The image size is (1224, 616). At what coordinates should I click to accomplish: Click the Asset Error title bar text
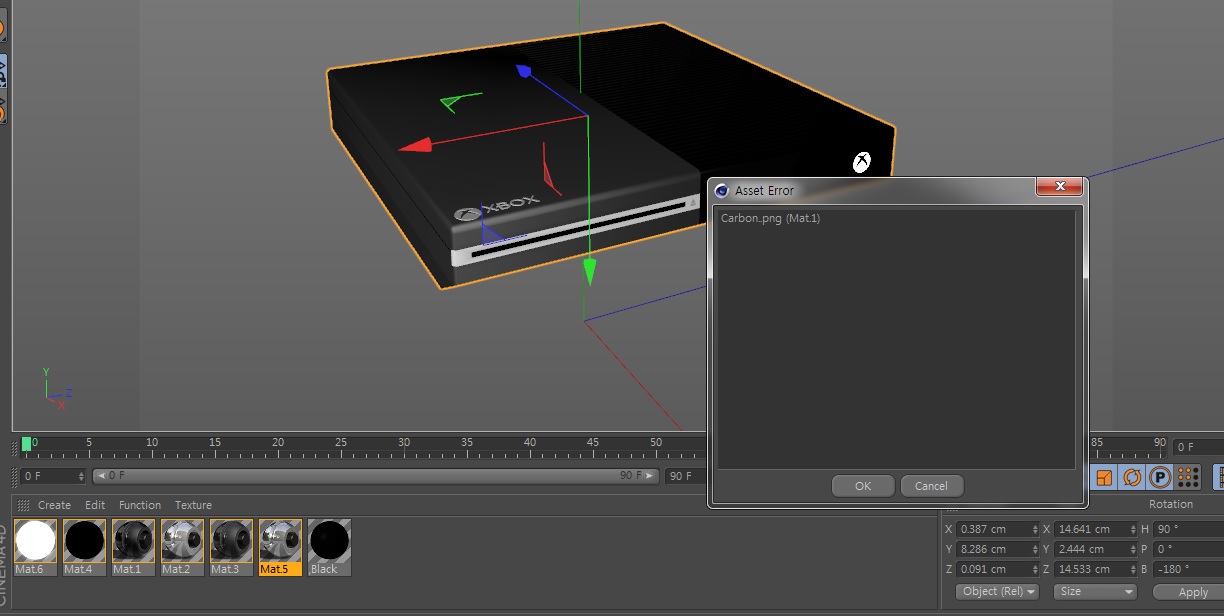[x=764, y=191]
